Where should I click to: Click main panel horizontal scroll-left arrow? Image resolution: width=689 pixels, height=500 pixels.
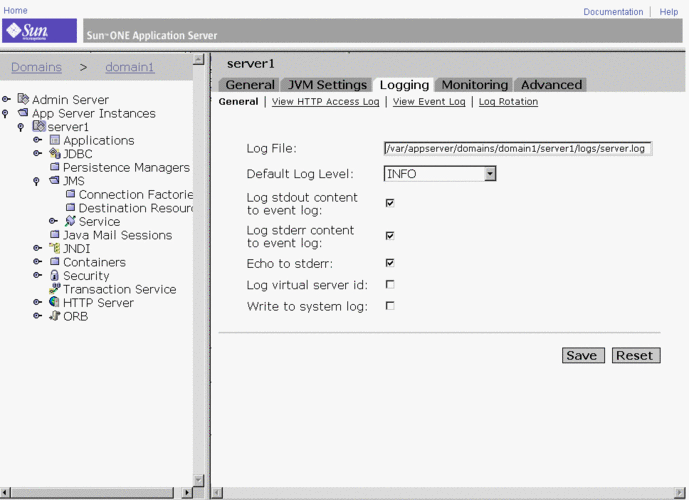pyautogui.click(x=217, y=493)
